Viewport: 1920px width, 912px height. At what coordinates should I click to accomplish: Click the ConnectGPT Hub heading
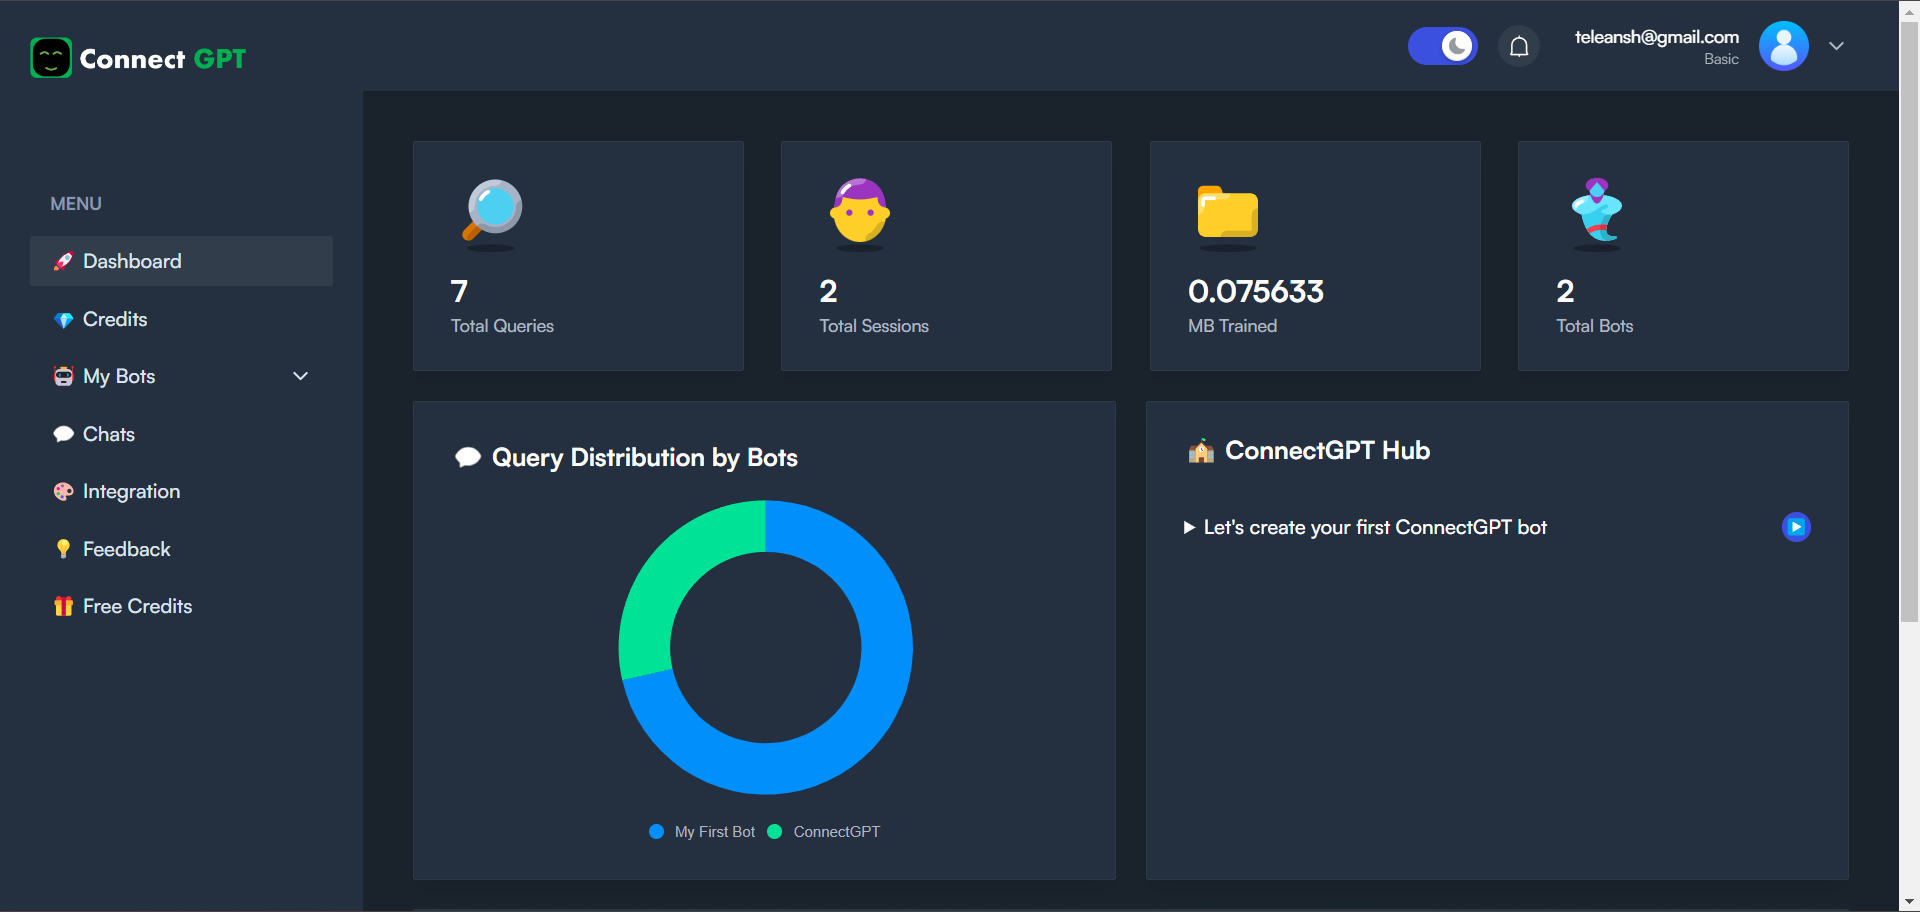pyautogui.click(x=1328, y=451)
